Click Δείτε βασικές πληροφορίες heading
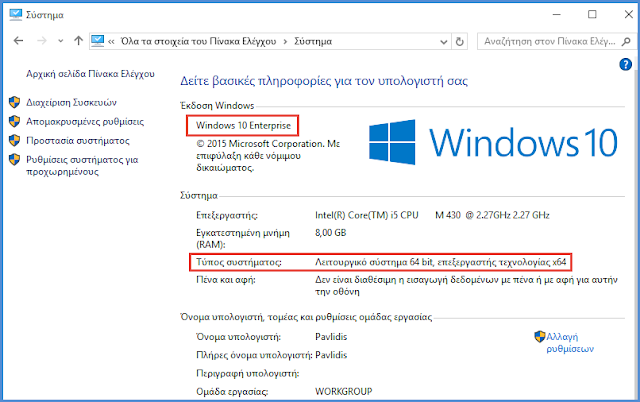Image resolution: width=640 pixels, height=402 pixels. (x=324, y=81)
